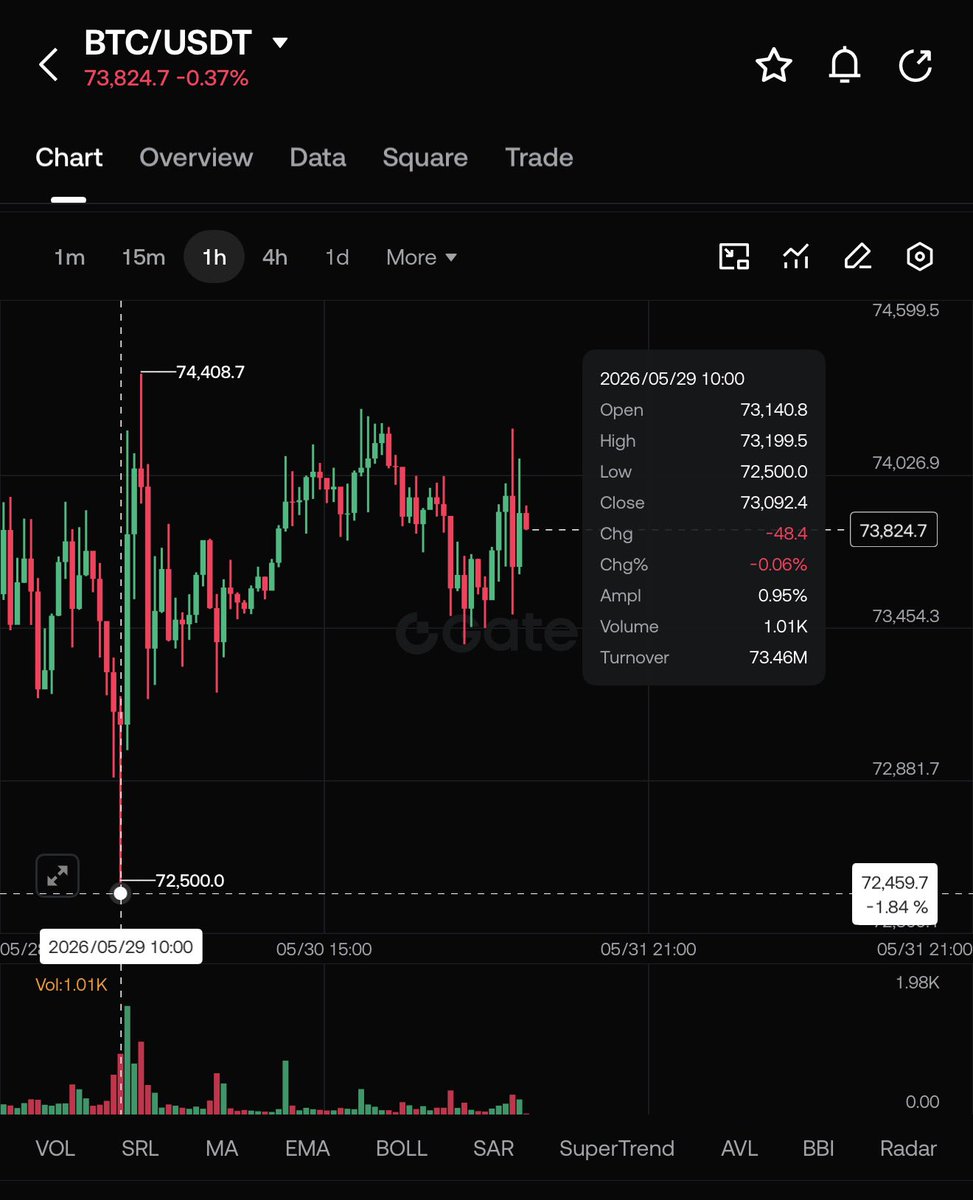
Task: Enable BBI indicator
Action: click(818, 1148)
